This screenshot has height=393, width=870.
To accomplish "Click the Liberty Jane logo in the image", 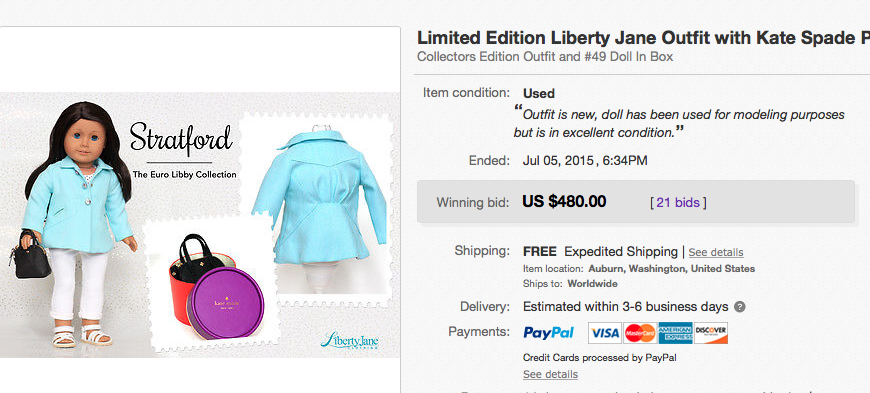I will pyautogui.click(x=350, y=340).
